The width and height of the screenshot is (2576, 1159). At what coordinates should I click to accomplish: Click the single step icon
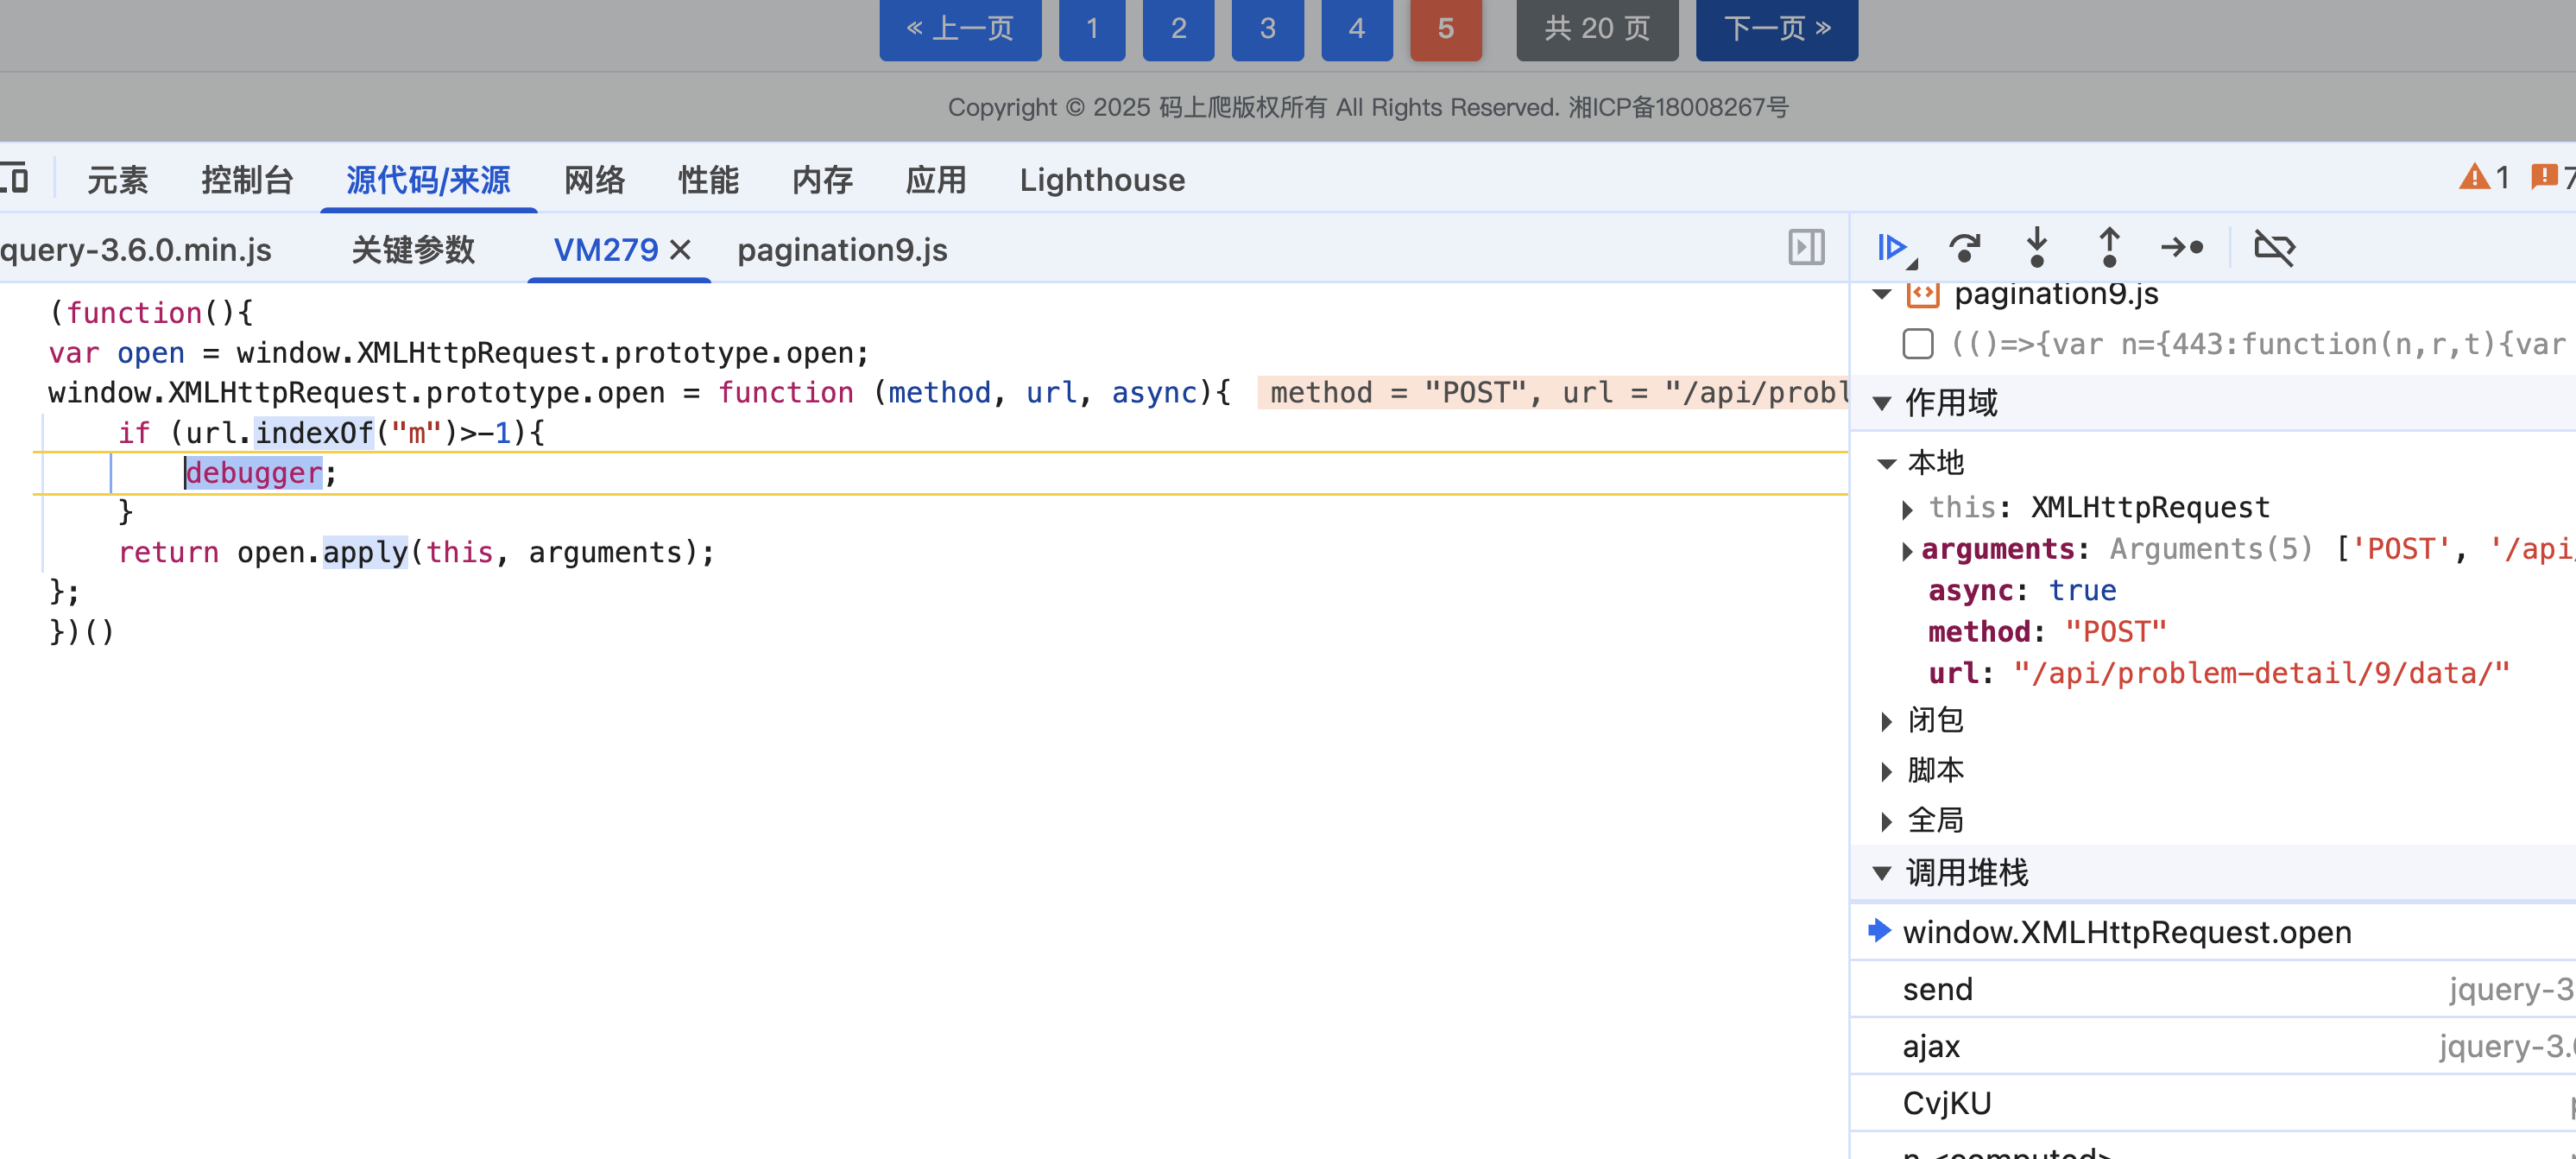2182,247
